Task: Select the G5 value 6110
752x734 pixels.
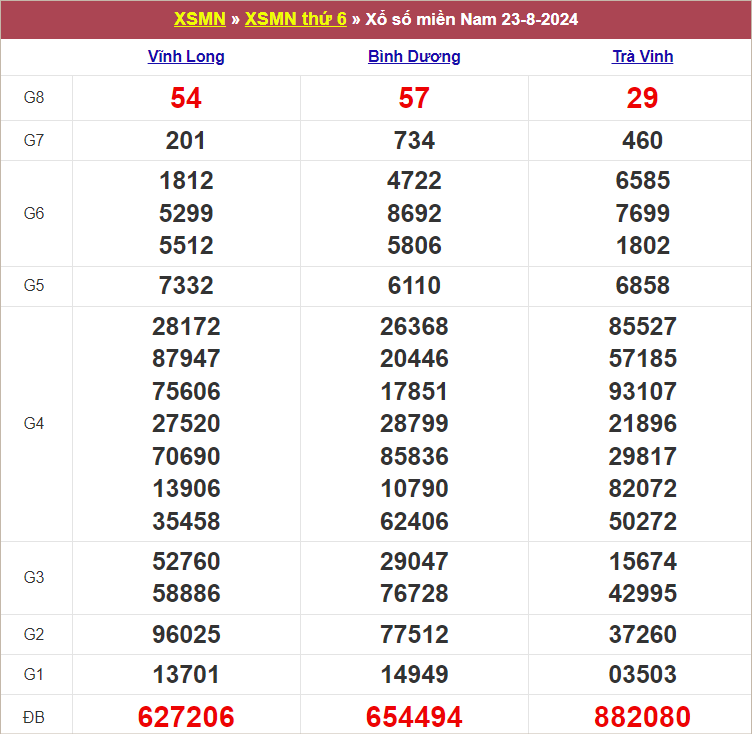Action: click(x=414, y=286)
